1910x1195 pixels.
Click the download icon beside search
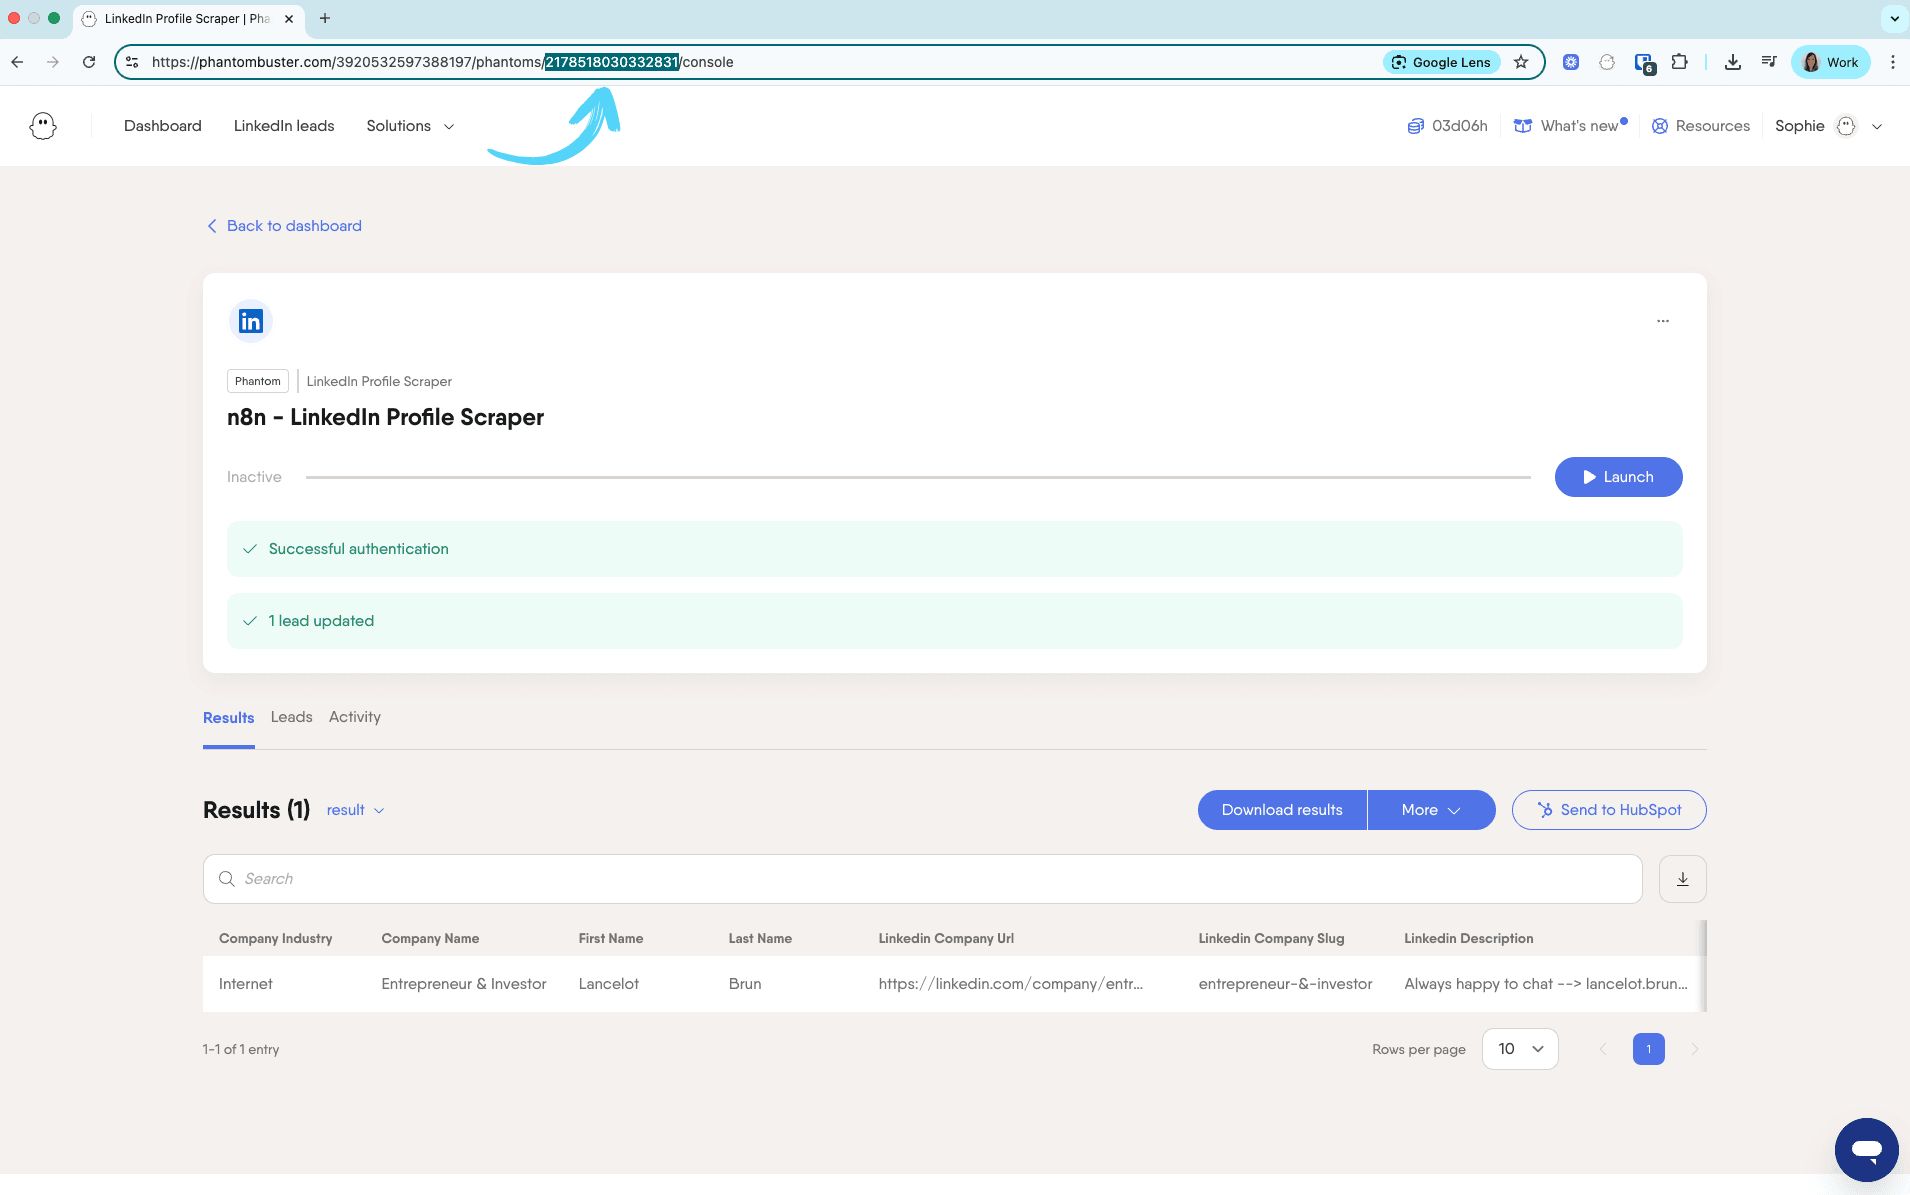[x=1683, y=879]
